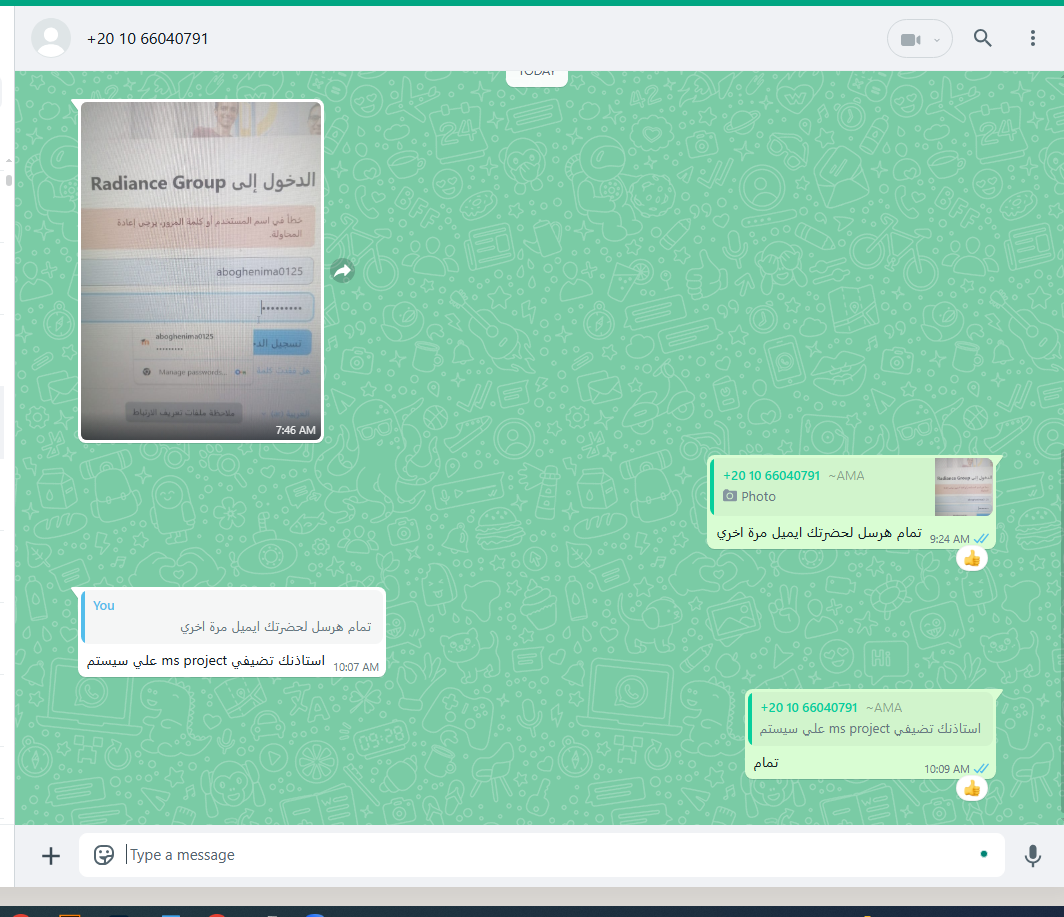Jump to quoted ms project text in 10:09 AM reply

870,729
